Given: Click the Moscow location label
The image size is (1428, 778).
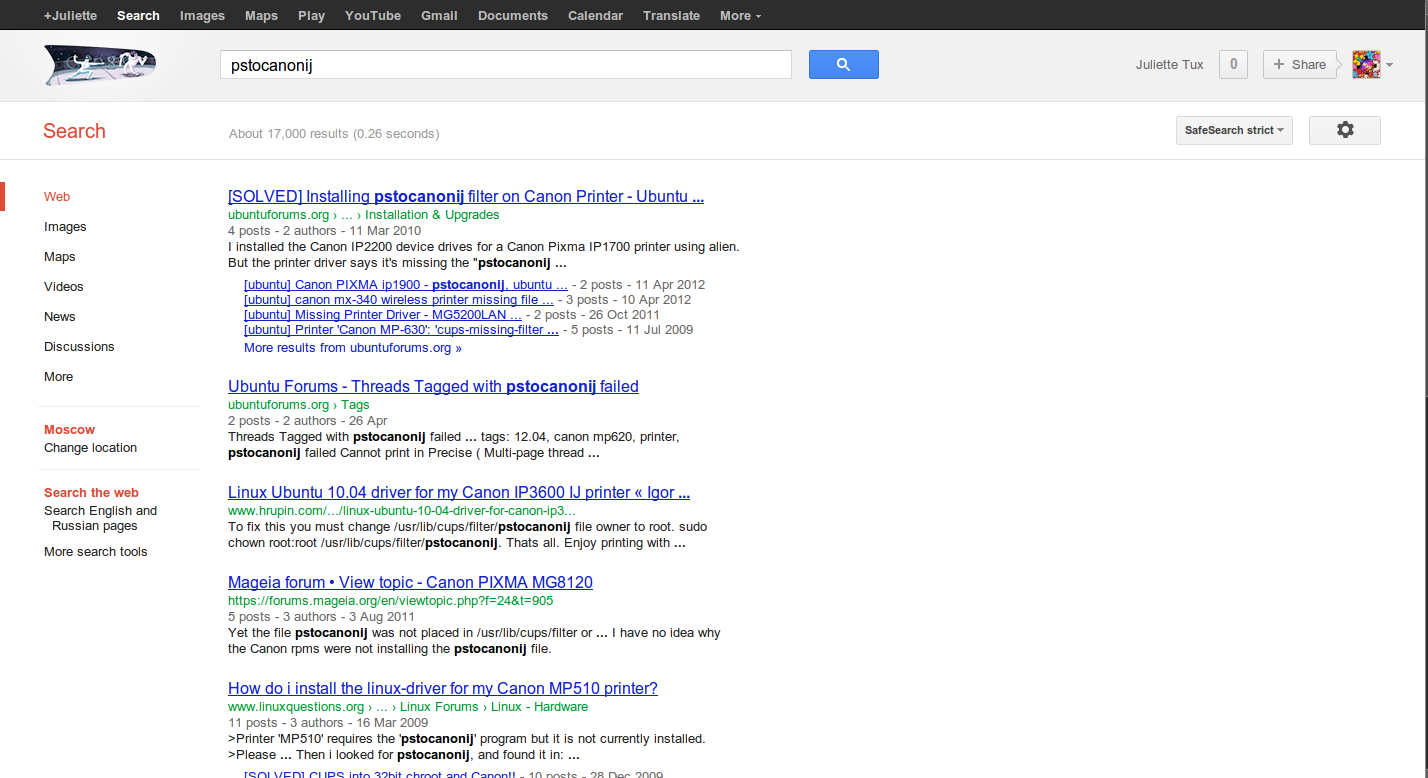Looking at the screenshot, I should 69,430.
